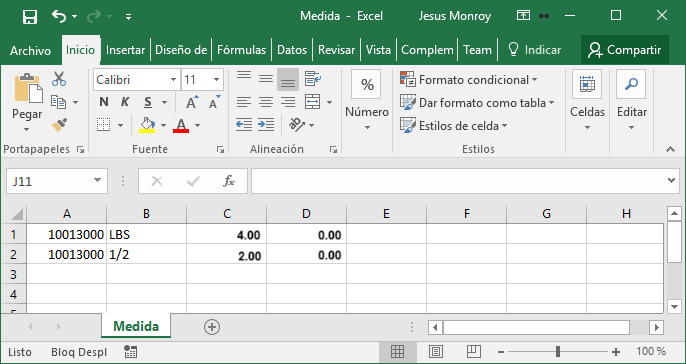The width and height of the screenshot is (686, 364).
Task: Open Ribbon display options icon
Action: (523, 16)
